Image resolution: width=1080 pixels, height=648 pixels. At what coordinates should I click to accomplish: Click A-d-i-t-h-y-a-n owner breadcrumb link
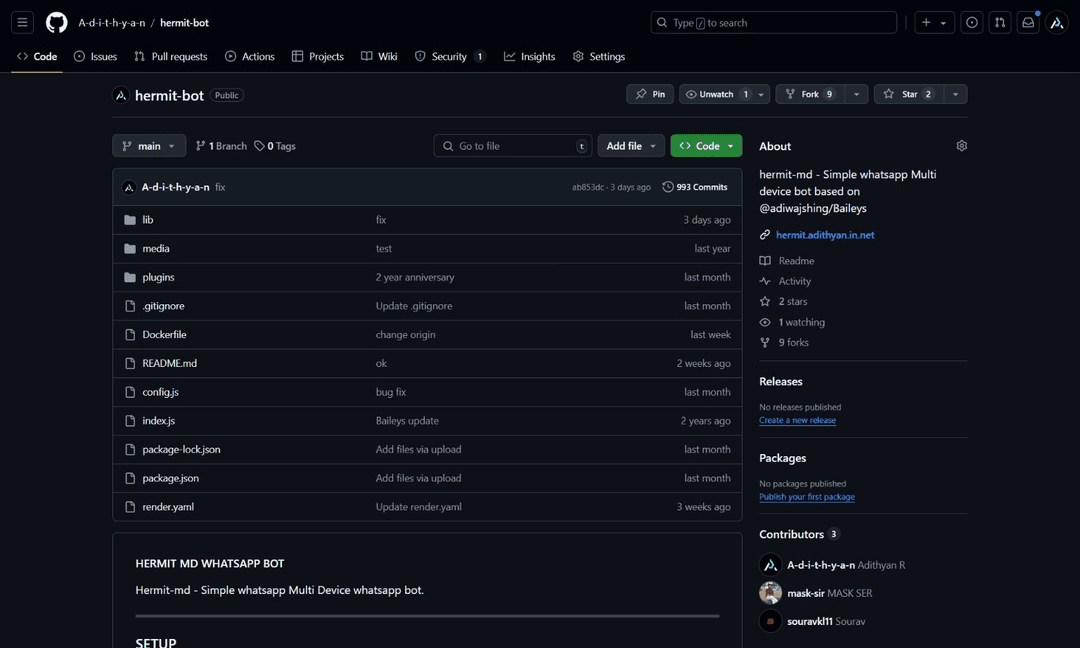click(112, 23)
